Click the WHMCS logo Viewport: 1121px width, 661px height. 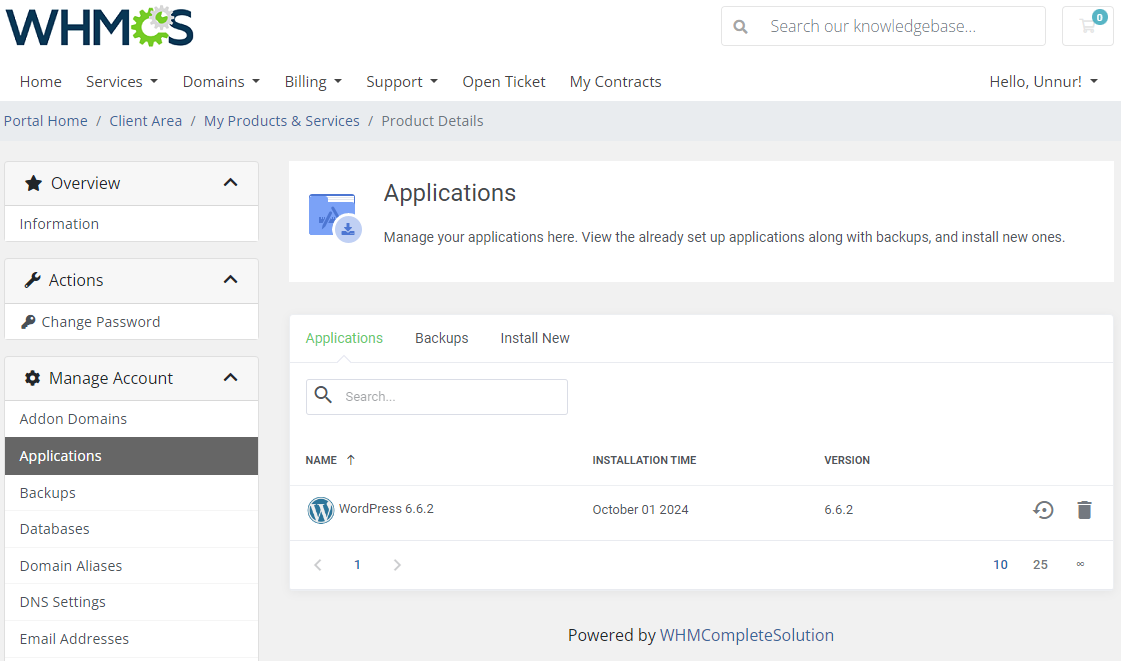99,26
